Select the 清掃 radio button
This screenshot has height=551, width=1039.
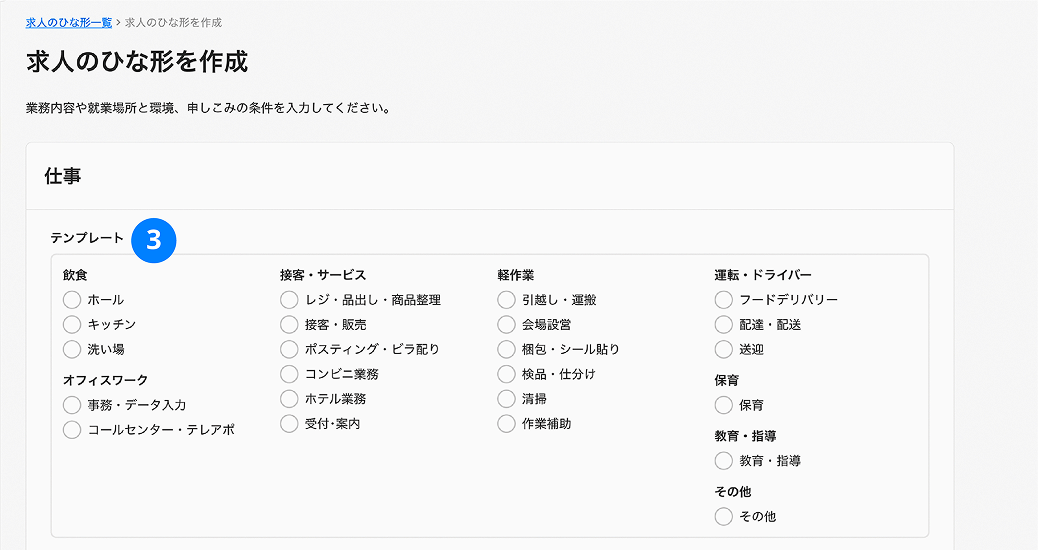click(506, 399)
